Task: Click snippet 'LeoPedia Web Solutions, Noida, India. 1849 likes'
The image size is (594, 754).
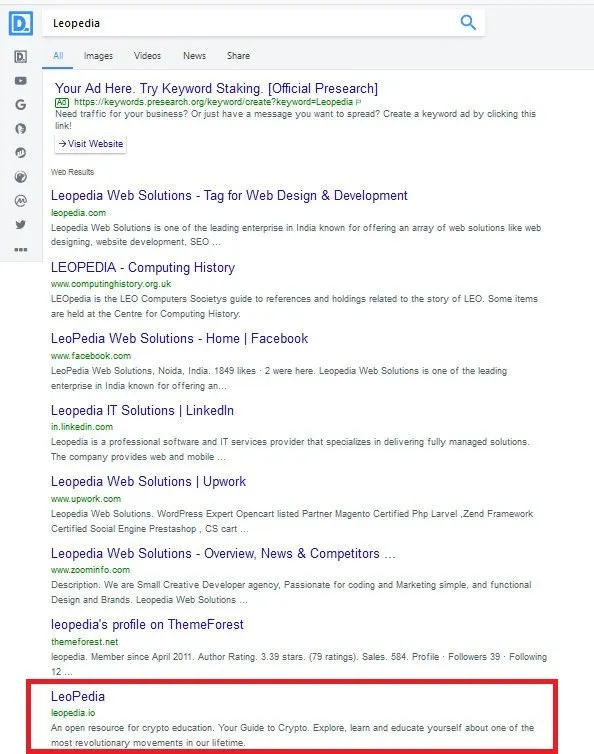Action: click(x=279, y=378)
